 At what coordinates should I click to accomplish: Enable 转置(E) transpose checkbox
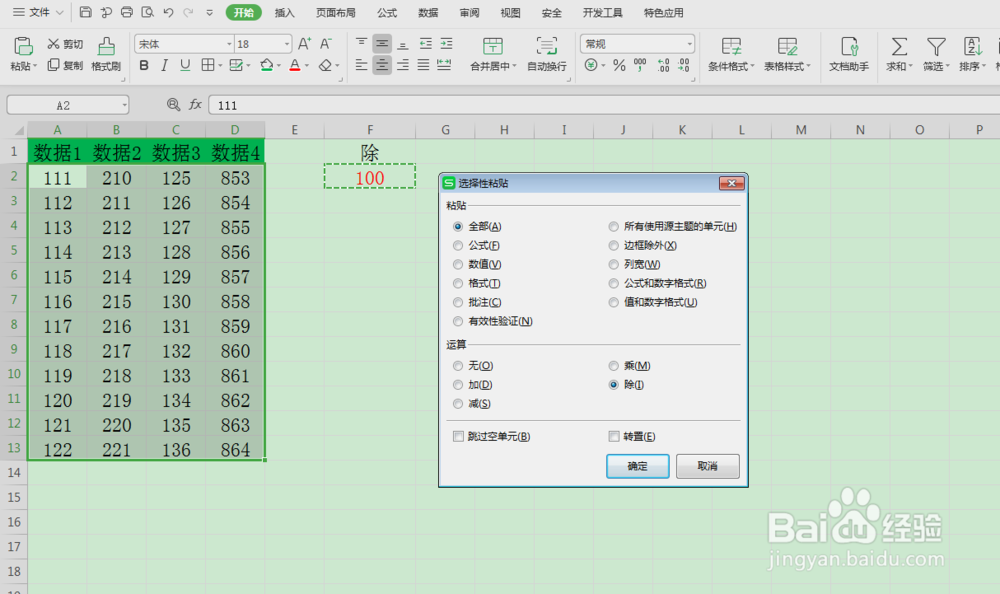(x=614, y=436)
